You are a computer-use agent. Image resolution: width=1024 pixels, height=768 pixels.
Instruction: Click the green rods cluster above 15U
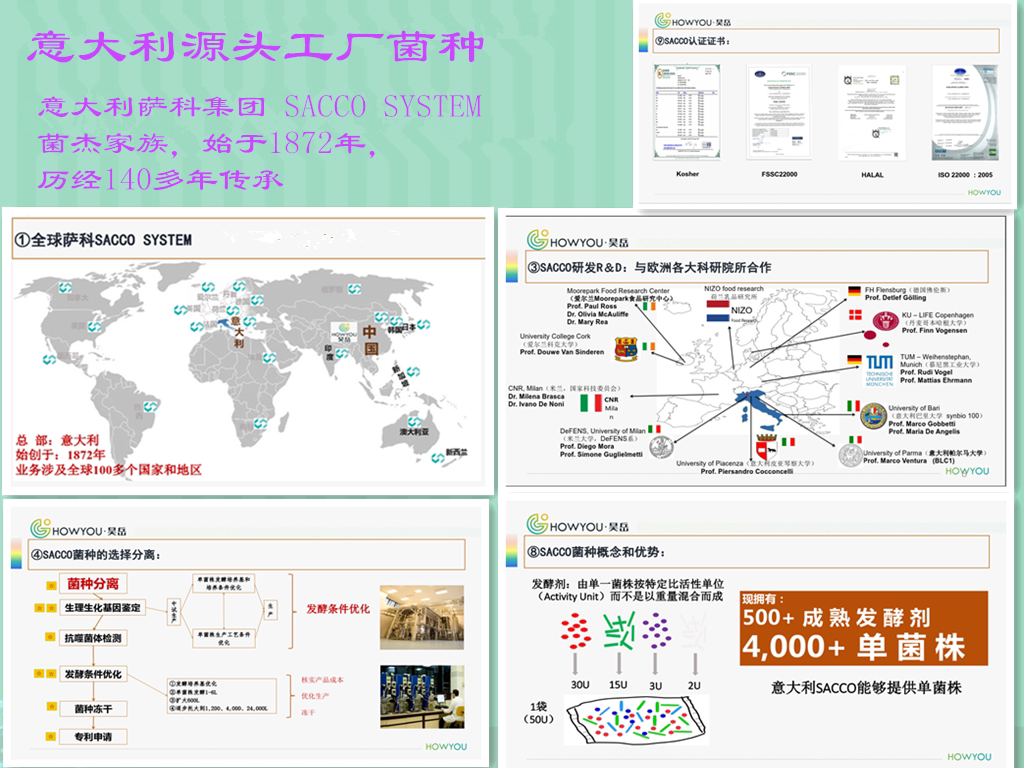click(x=619, y=631)
